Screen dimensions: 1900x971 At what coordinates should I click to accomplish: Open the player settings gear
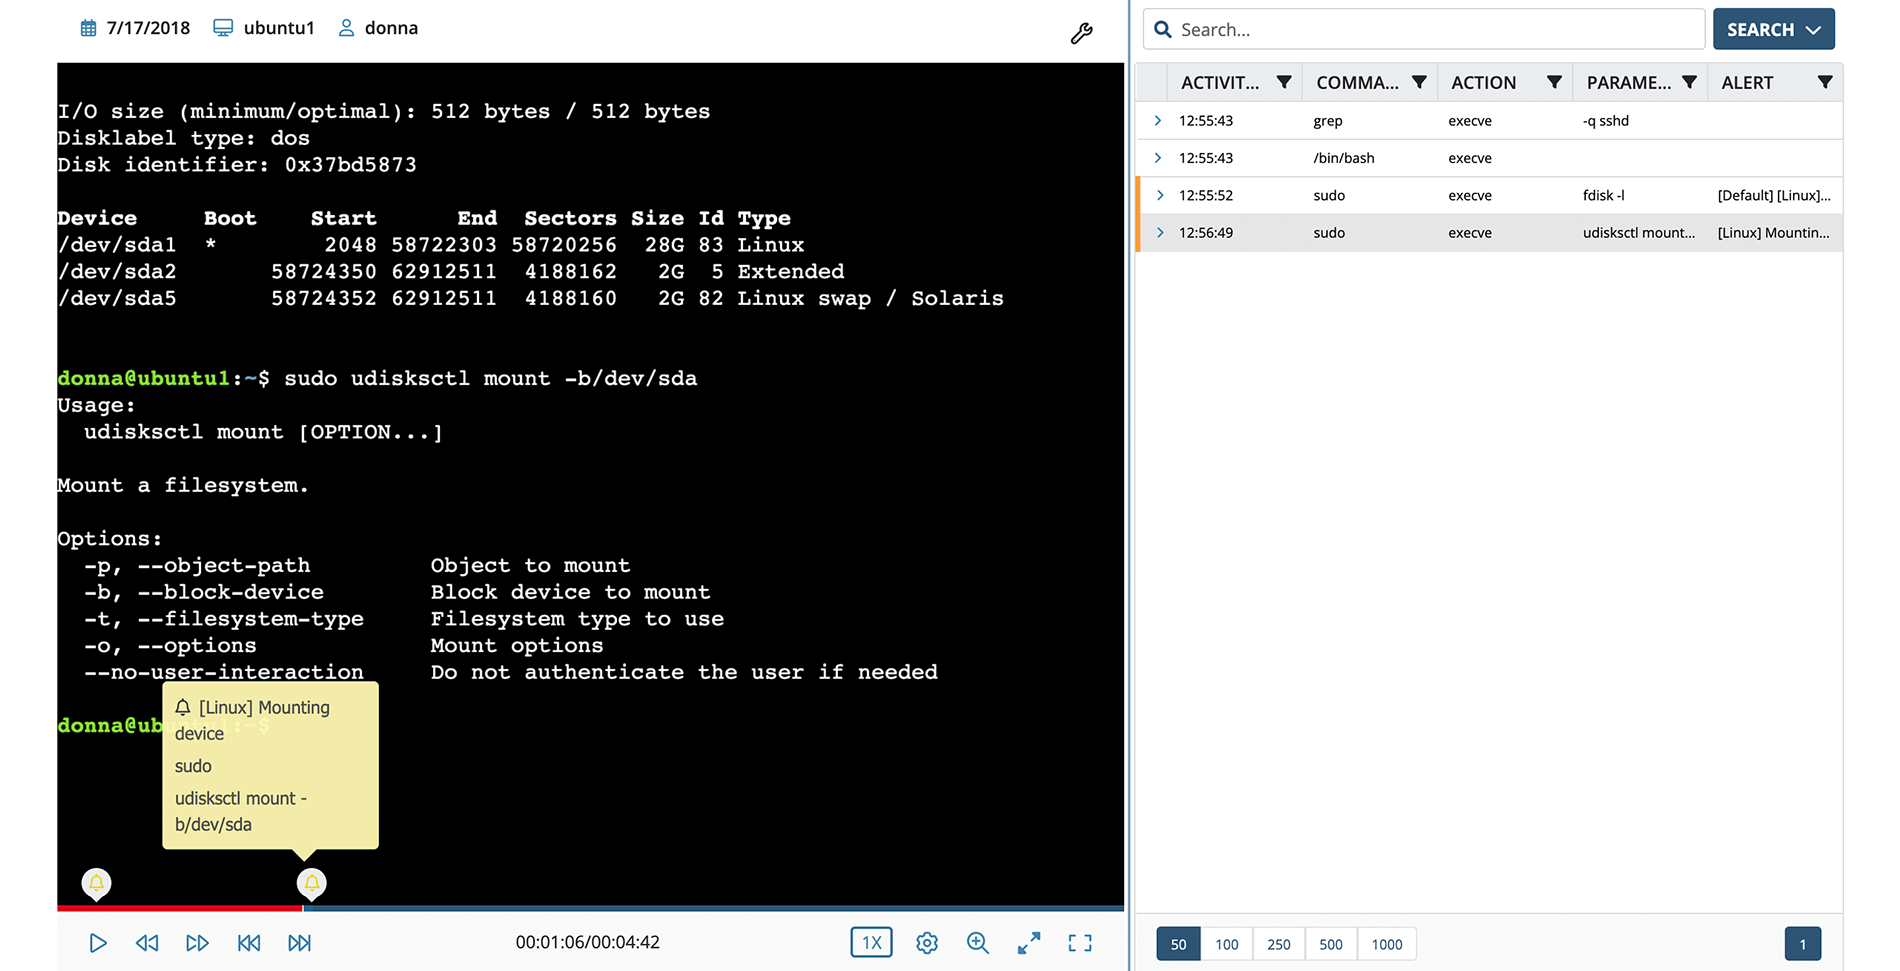point(927,943)
